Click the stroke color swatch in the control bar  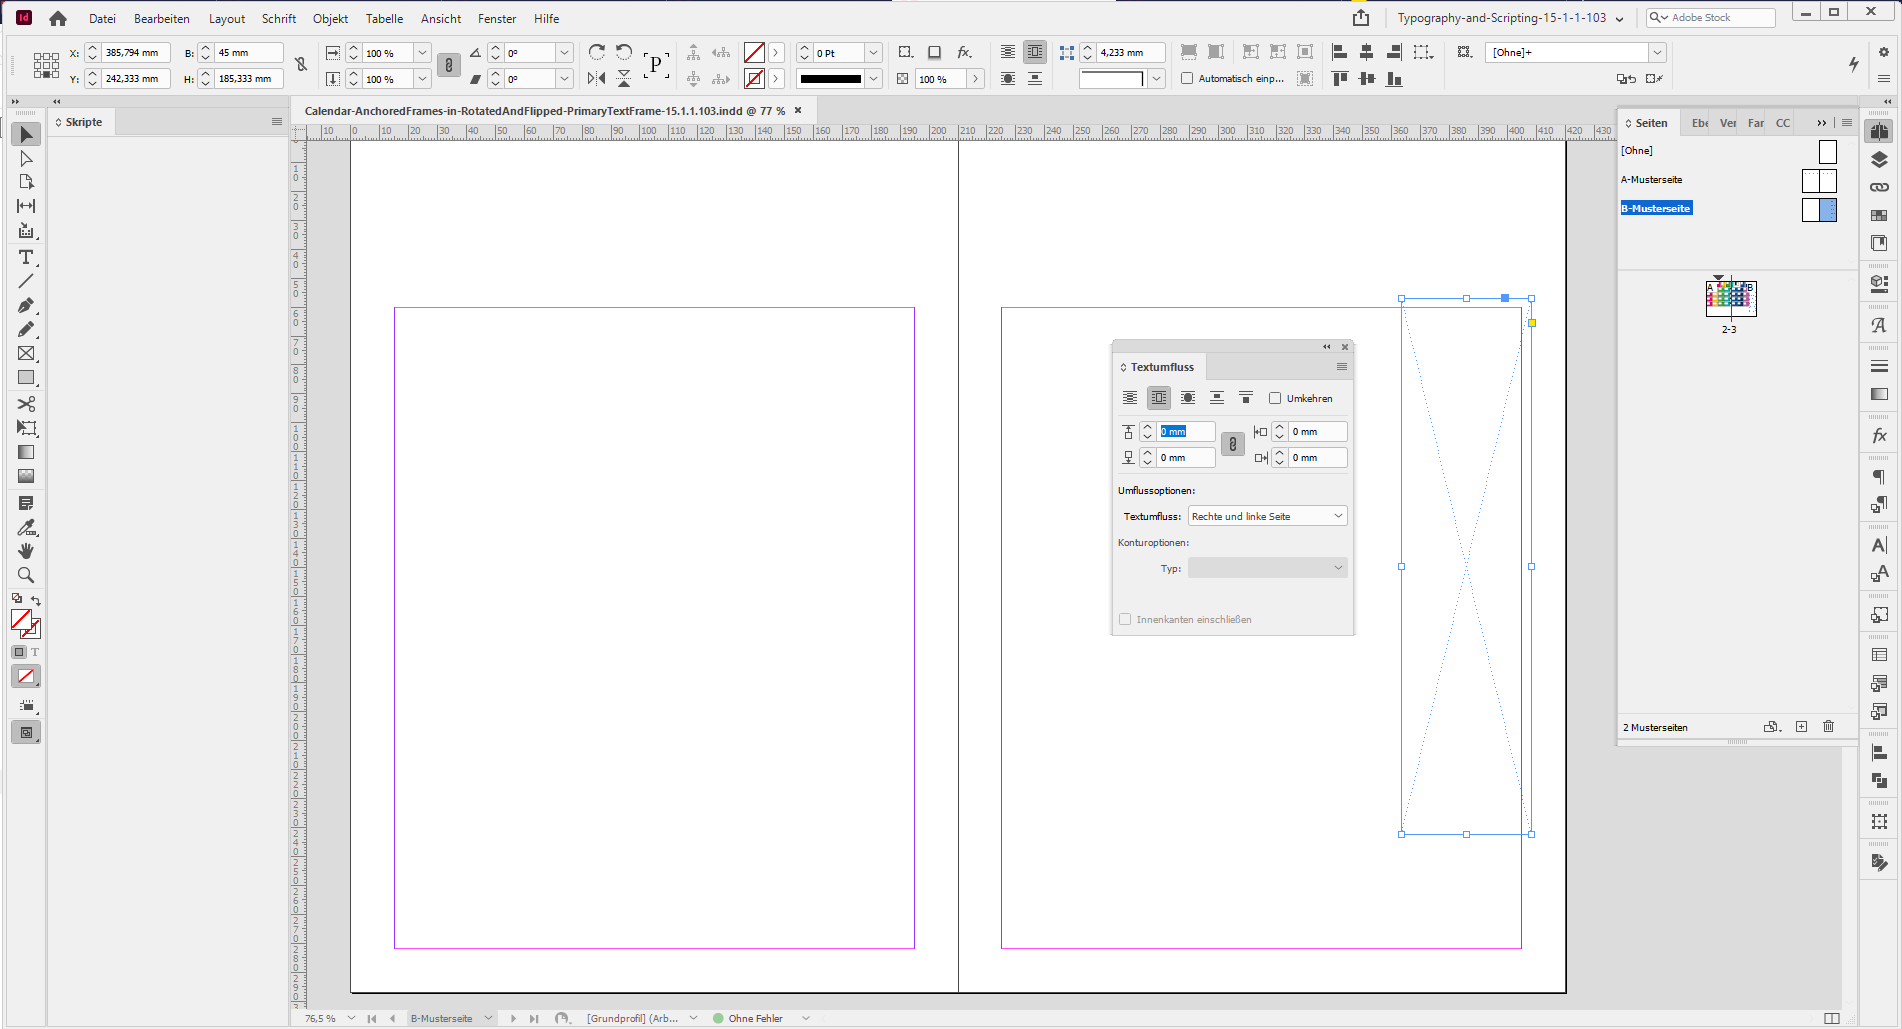(x=754, y=78)
